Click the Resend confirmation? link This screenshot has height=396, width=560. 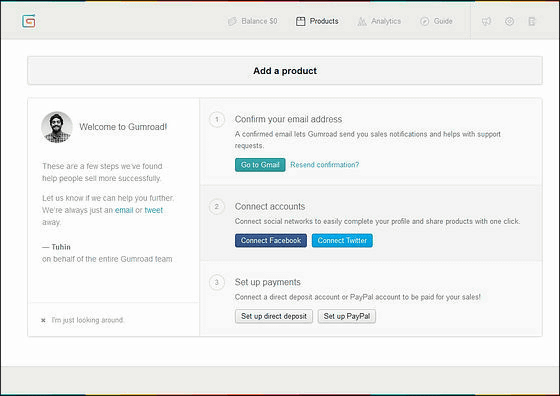(x=325, y=165)
